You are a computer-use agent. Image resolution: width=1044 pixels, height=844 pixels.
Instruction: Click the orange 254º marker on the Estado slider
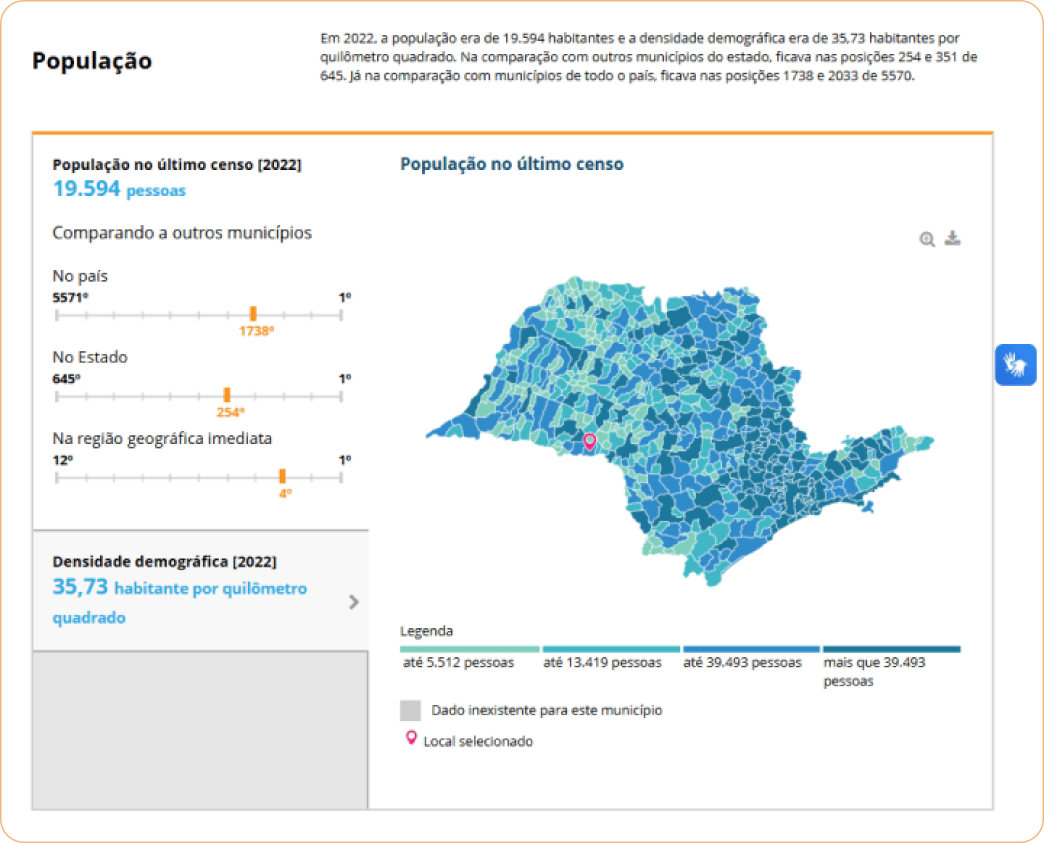coord(228,392)
